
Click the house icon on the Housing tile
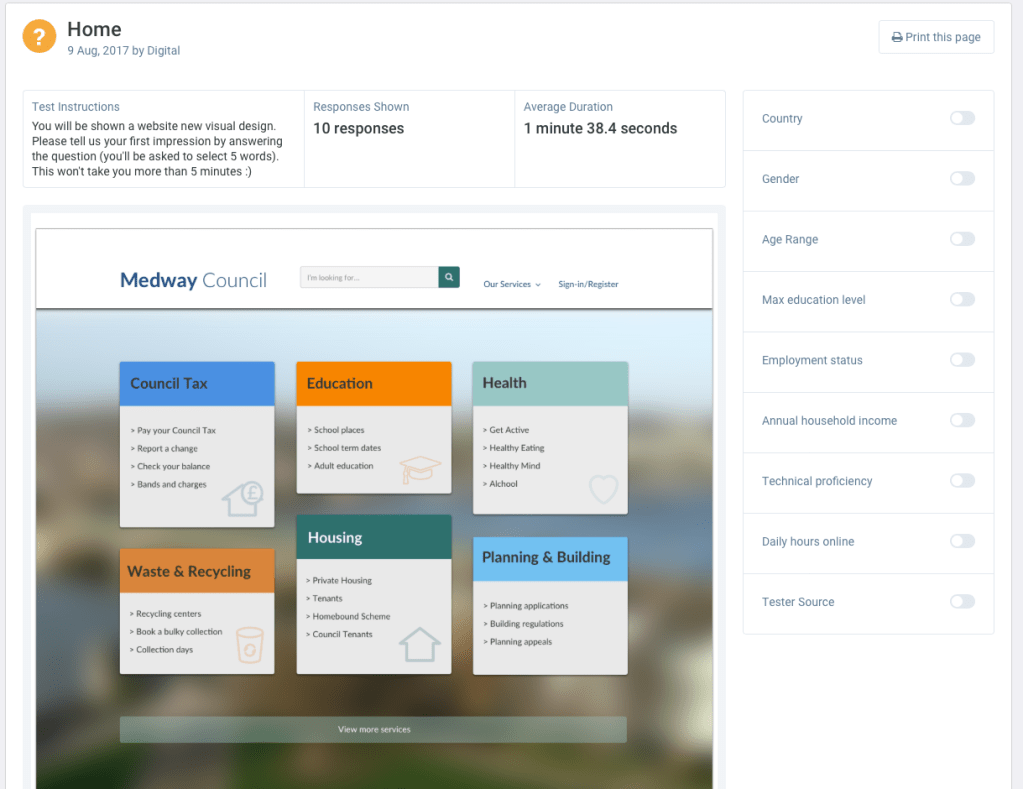coord(418,648)
